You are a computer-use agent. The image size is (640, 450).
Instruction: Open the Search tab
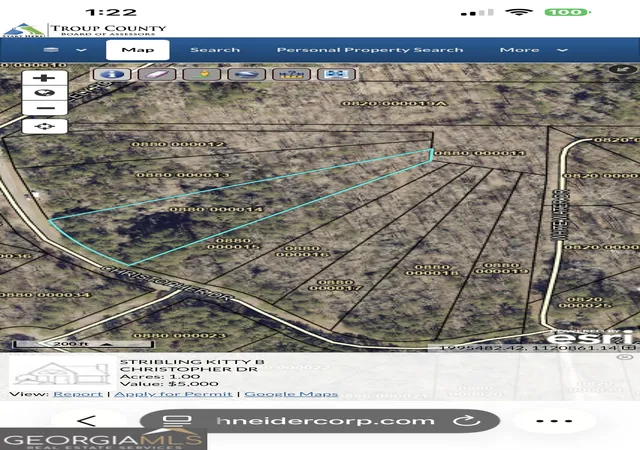(x=215, y=50)
